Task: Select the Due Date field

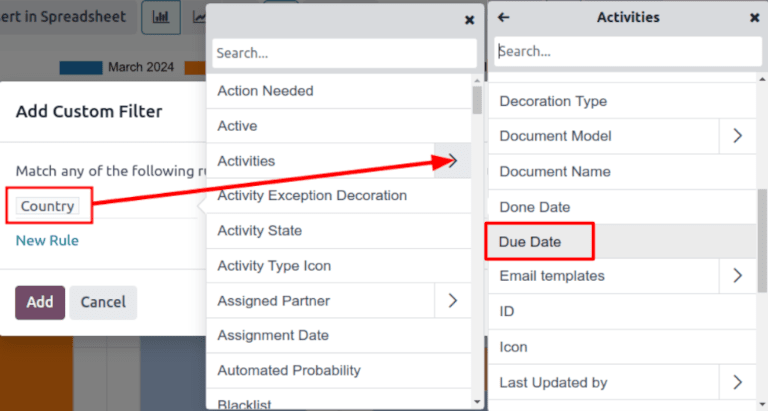Action: click(530, 242)
